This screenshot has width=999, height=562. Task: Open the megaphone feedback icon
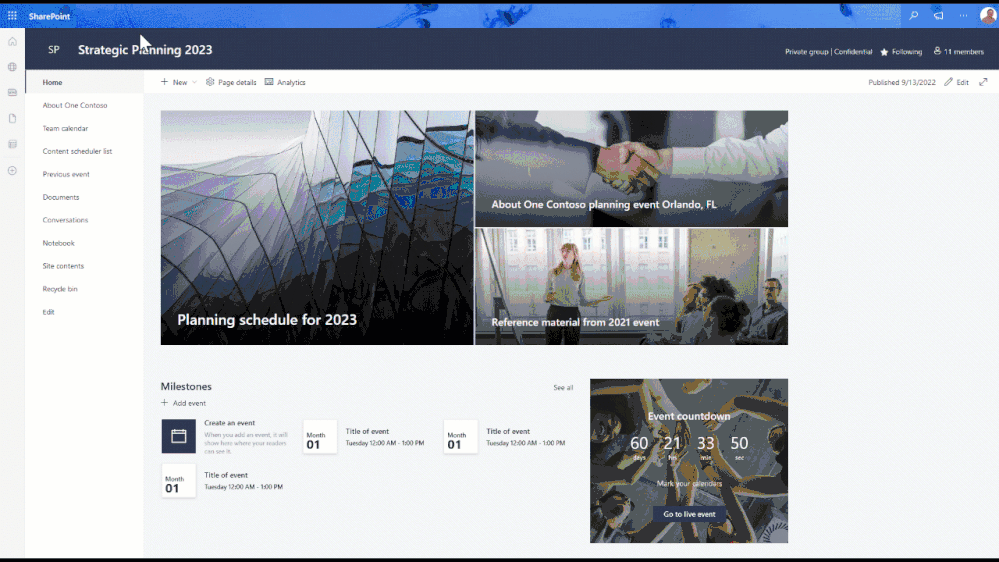tap(938, 15)
